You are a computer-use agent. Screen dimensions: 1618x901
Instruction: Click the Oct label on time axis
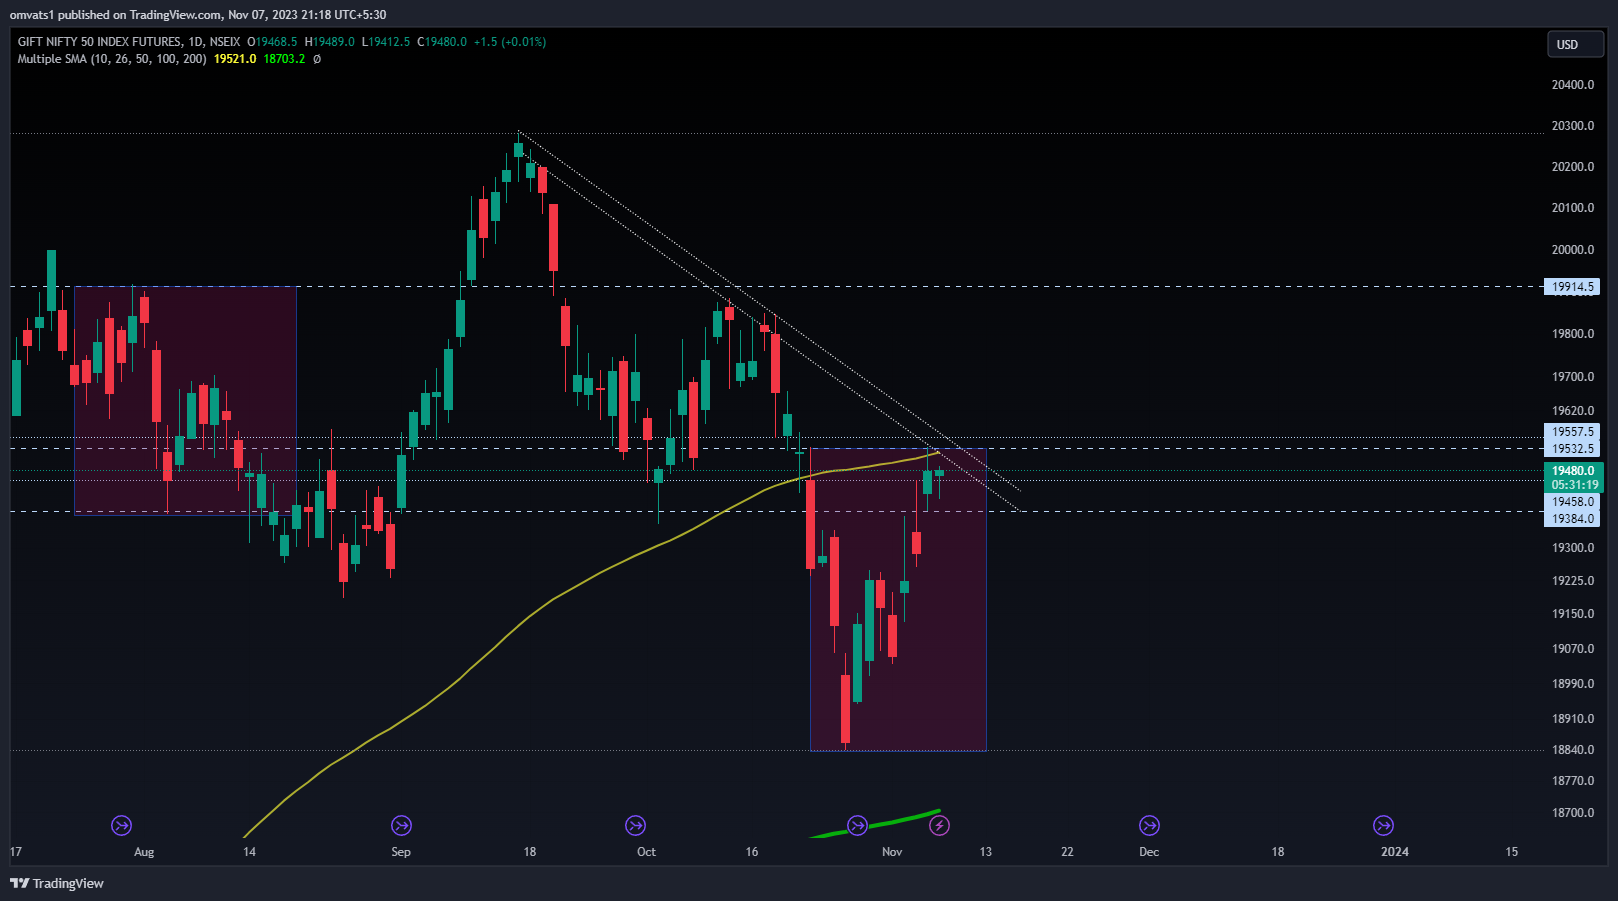(646, 852)
